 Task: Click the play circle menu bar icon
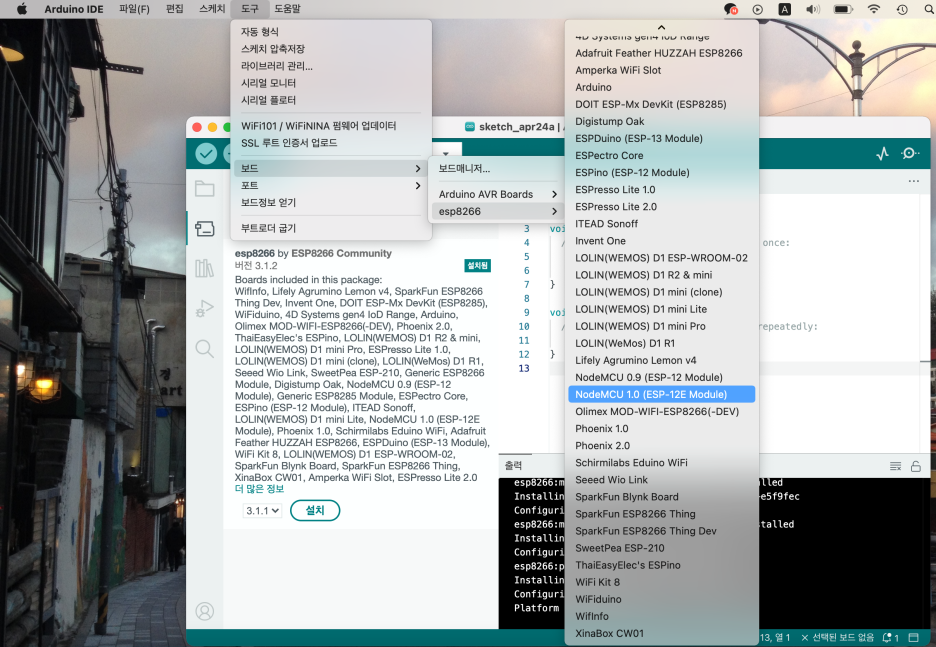pos(758,9)
